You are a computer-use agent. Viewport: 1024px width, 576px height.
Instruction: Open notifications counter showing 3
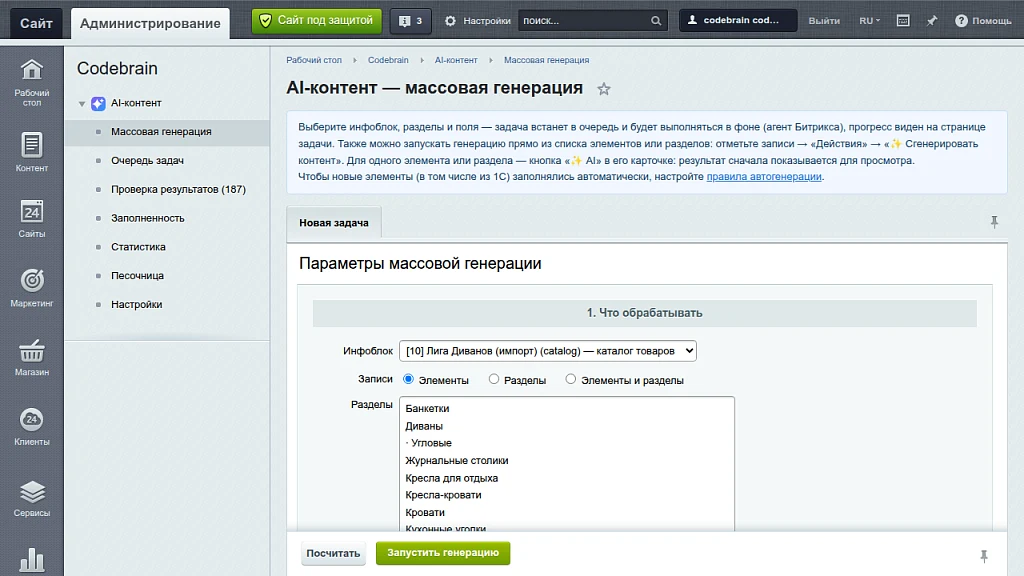click(411, 21)
